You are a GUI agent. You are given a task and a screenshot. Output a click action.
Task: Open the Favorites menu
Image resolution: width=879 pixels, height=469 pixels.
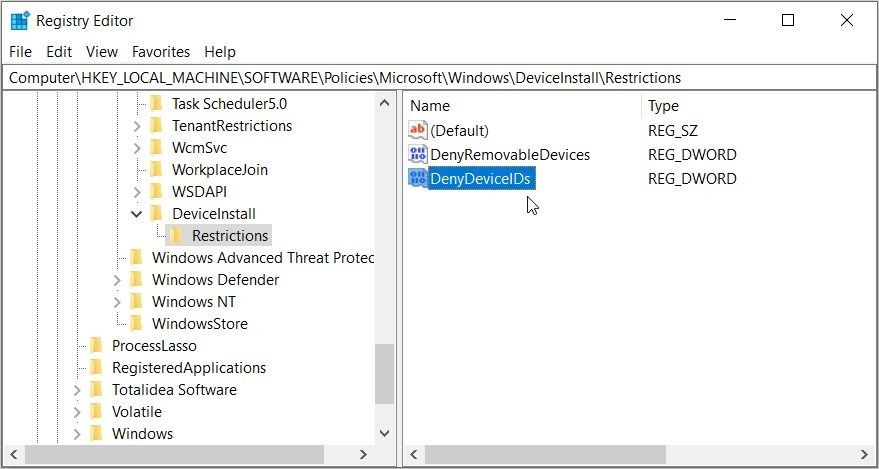pos(161,52)
